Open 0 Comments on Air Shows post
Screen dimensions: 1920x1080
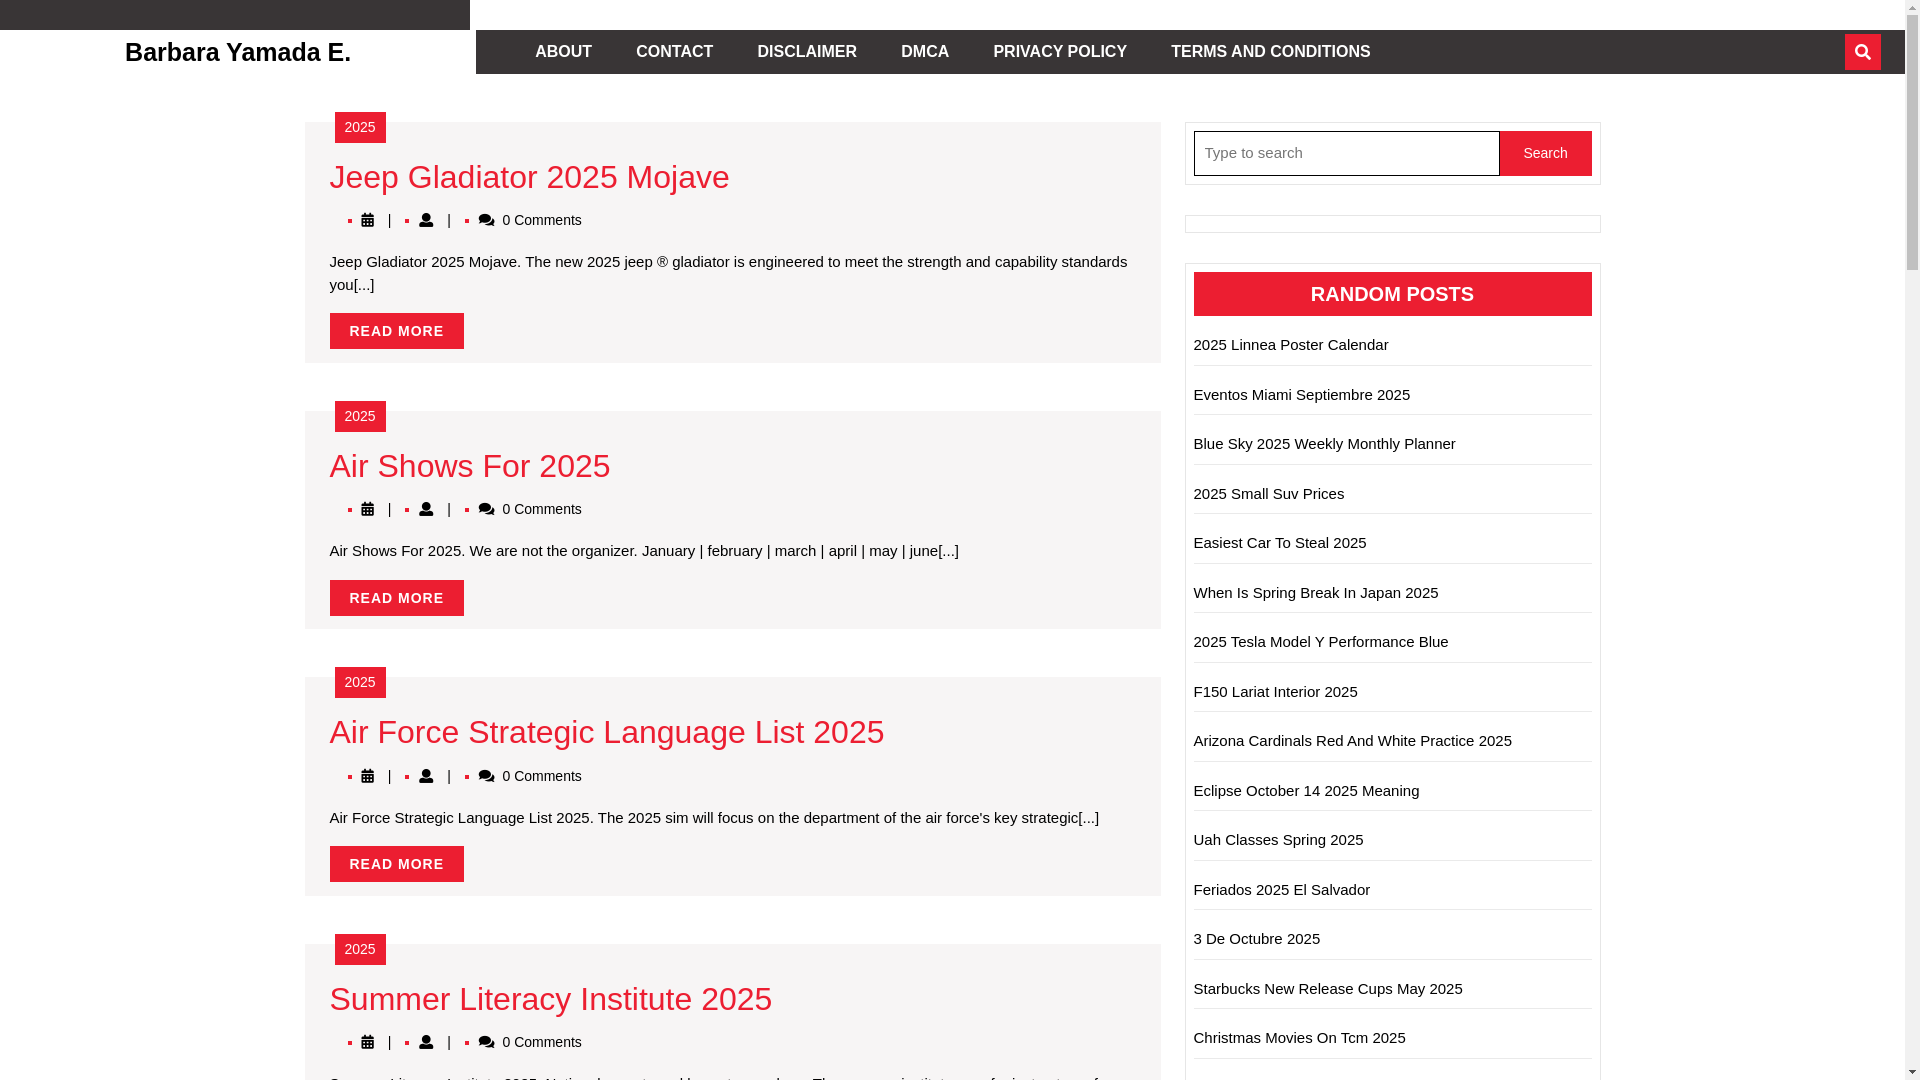pyautogui.click(x=542, y=509)
